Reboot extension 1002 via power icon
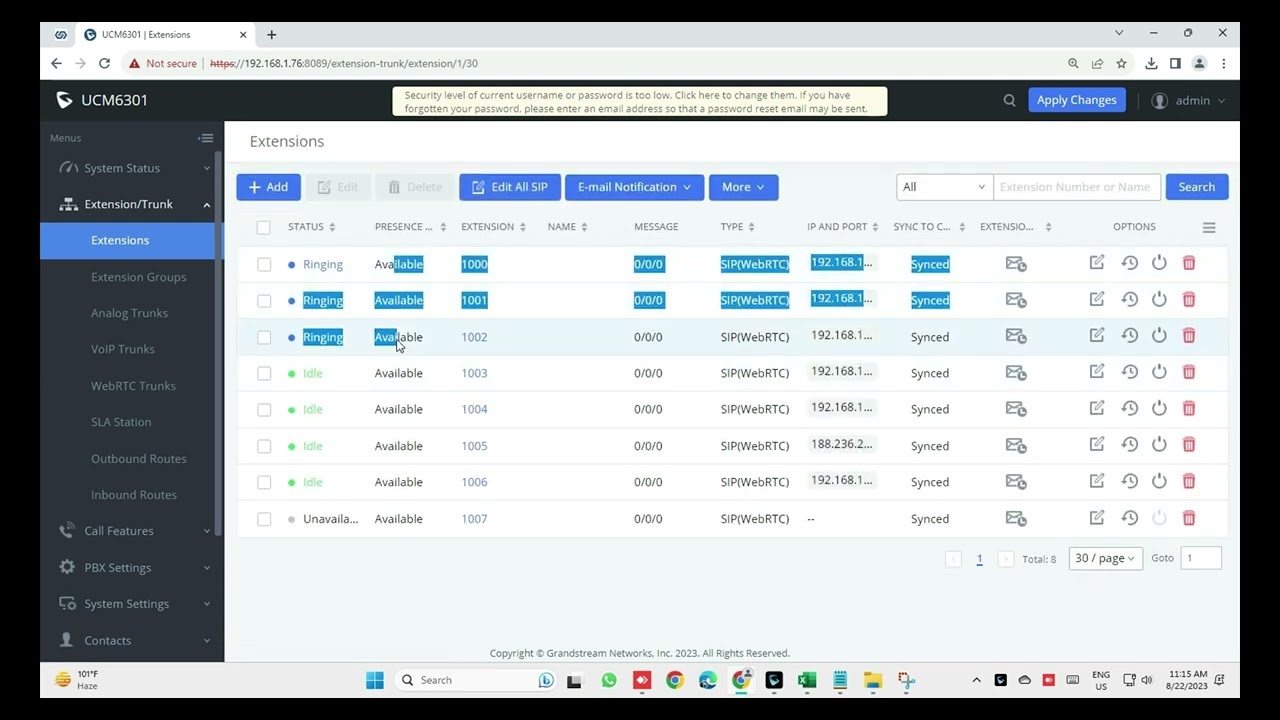The height and width of the screenshot is (720, 1280). tap(1159, 336)
